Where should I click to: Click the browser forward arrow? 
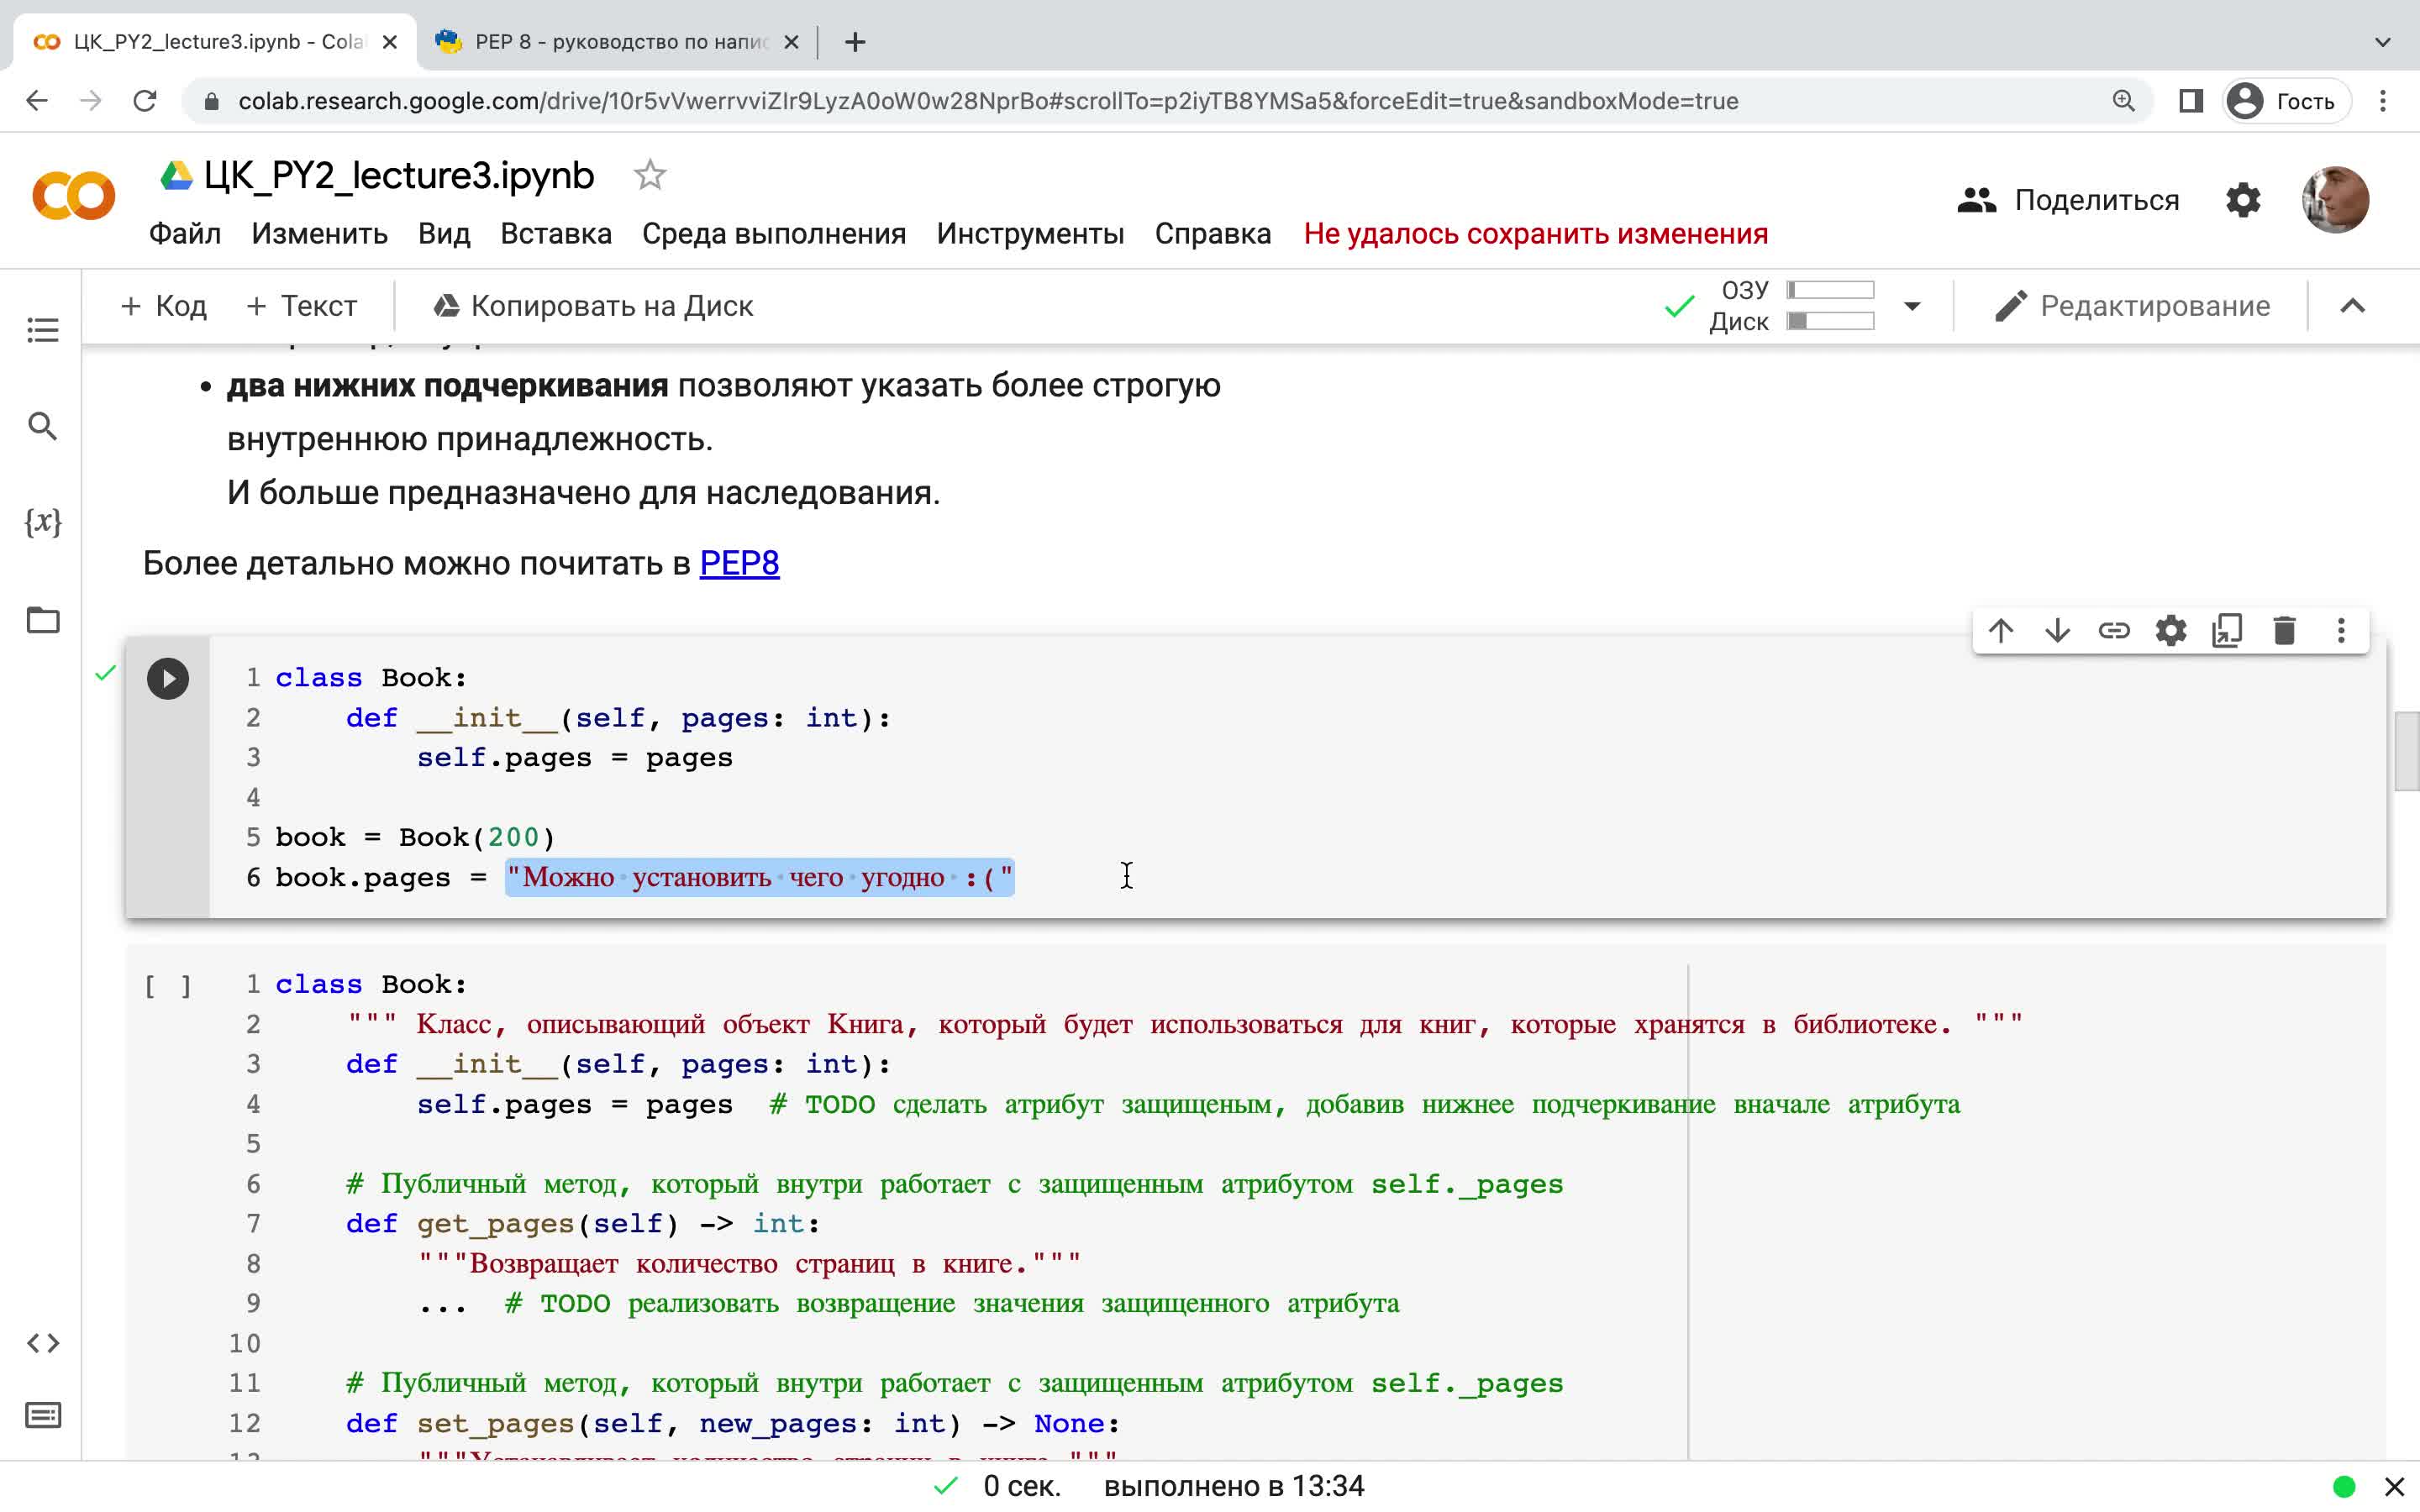(91, 101)
